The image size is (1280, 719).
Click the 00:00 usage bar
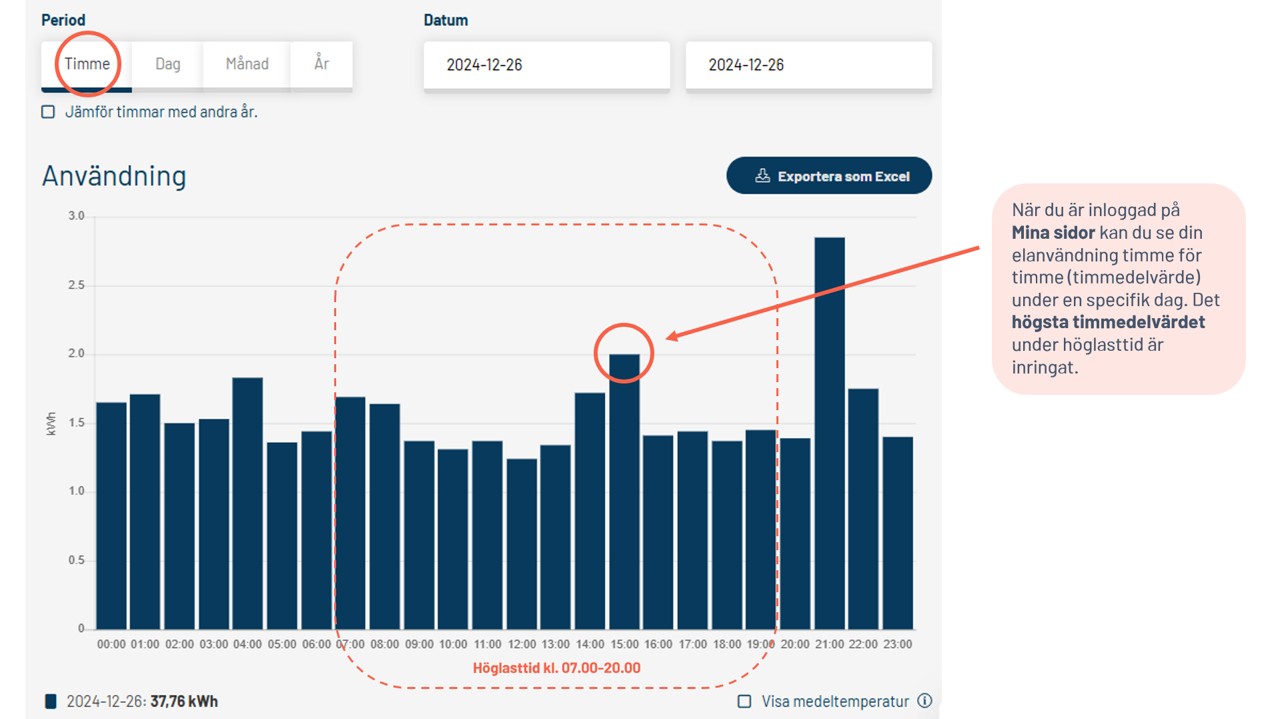coord(111,515)
